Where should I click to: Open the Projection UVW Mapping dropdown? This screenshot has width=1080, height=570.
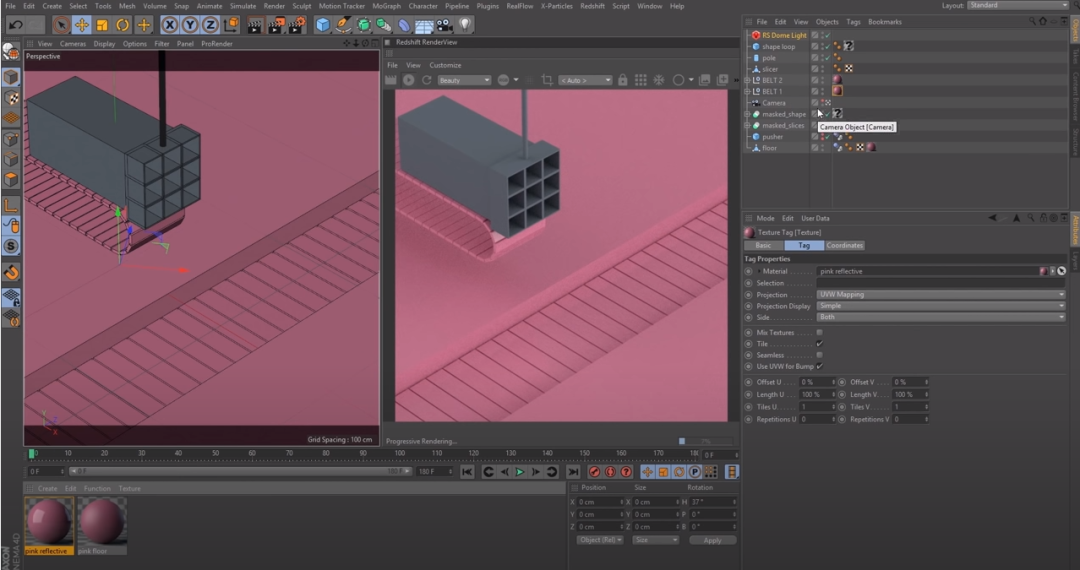pyautogui.click(x=941, y=295)
